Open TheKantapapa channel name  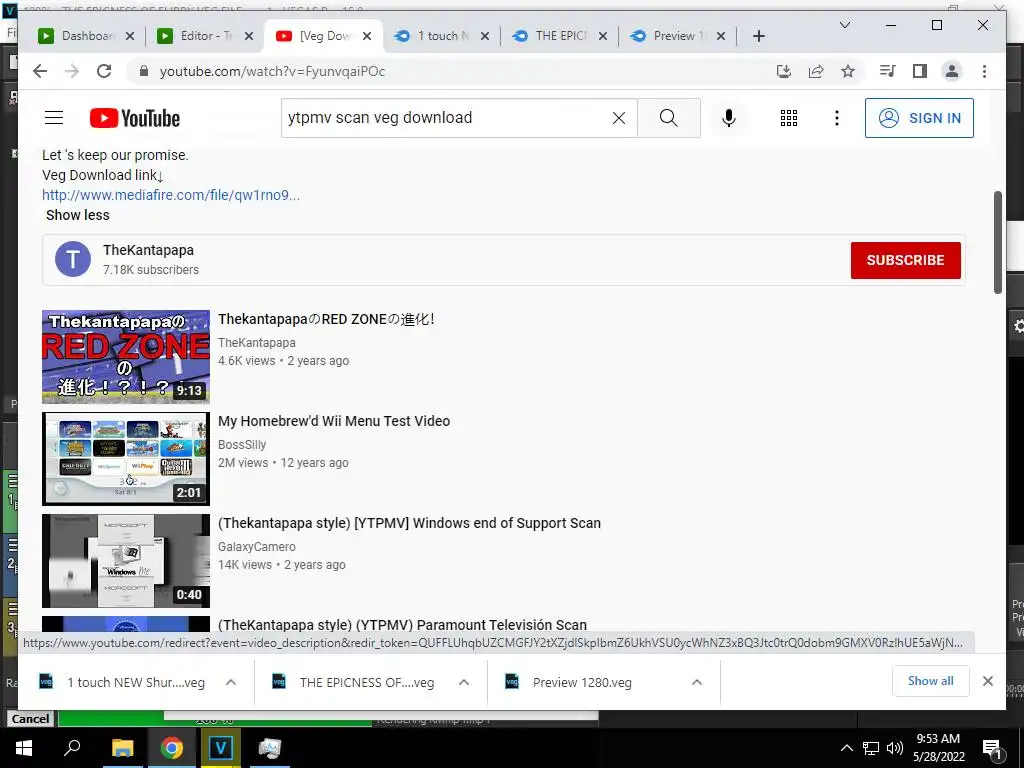[x=148, y=250]
